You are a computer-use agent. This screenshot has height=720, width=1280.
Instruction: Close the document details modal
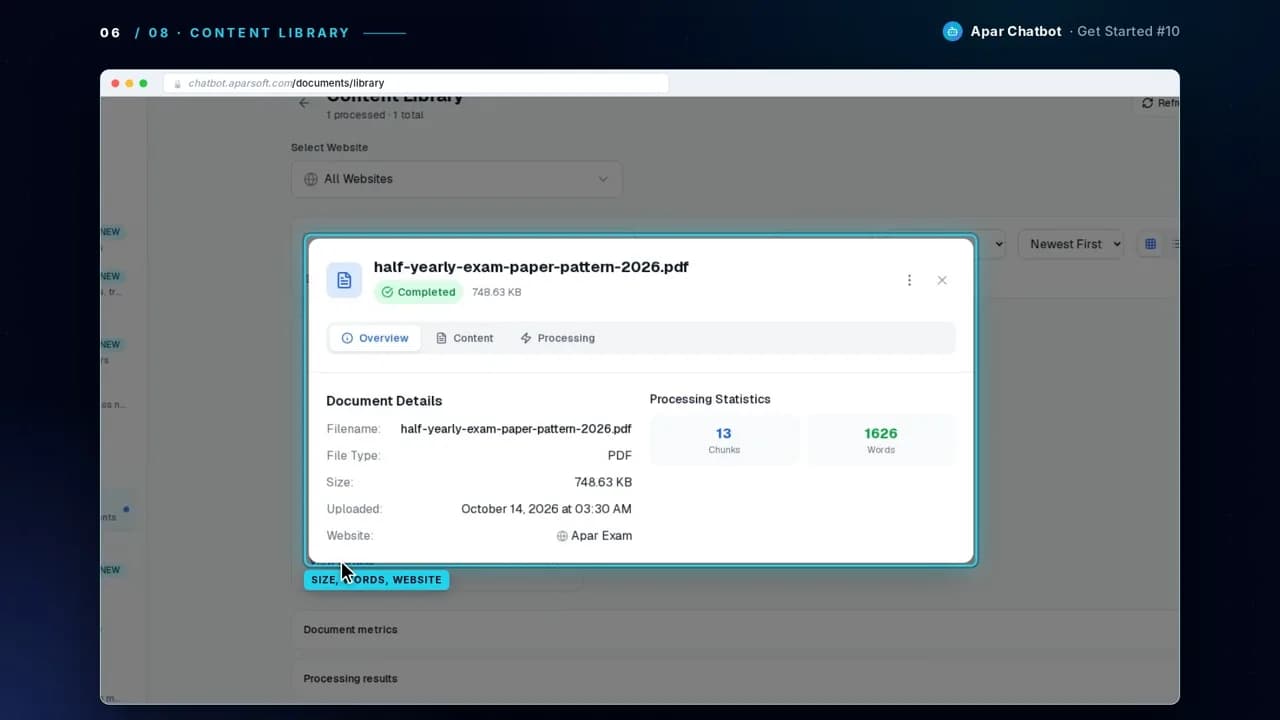coord(942,280)
